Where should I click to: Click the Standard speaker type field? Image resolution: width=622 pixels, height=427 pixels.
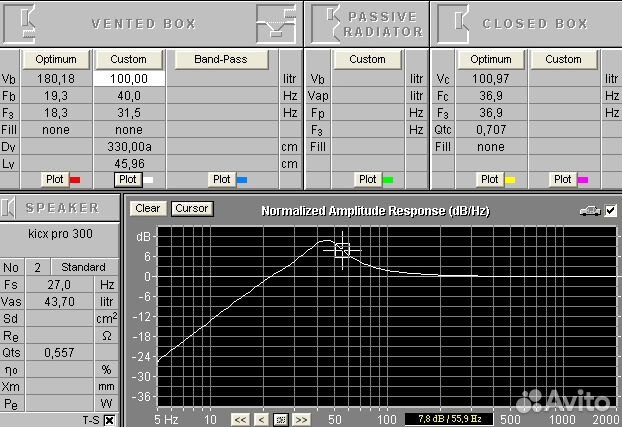(83, 267)
